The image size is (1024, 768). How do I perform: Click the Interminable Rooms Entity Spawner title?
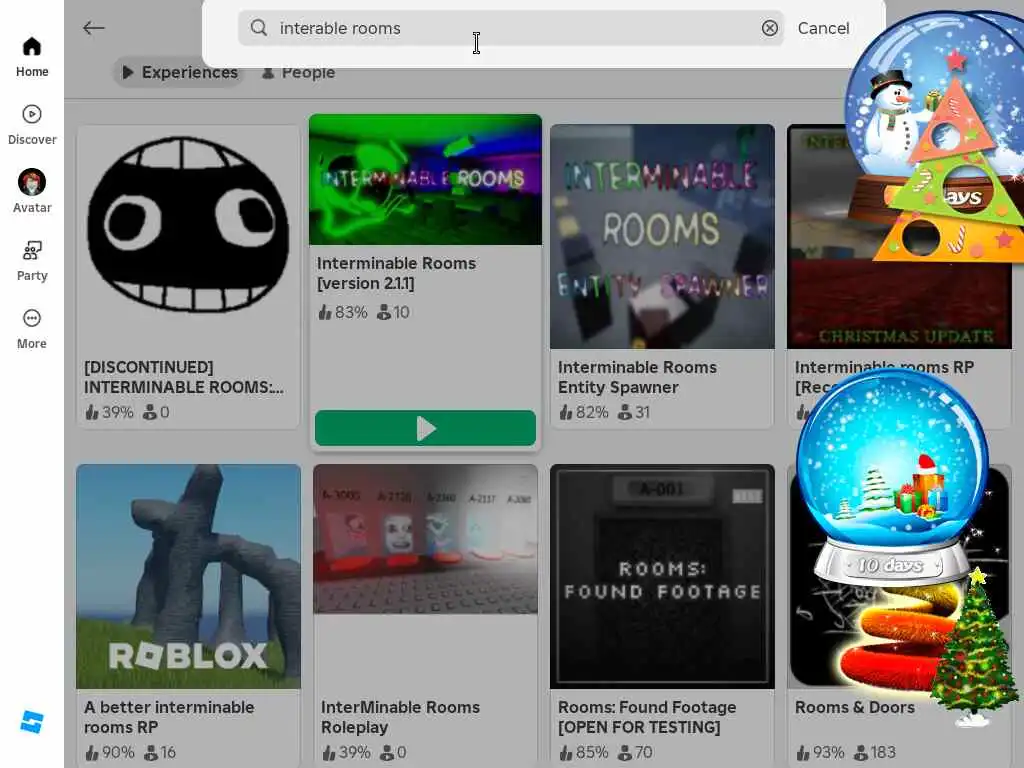click(x=637, y=377)
